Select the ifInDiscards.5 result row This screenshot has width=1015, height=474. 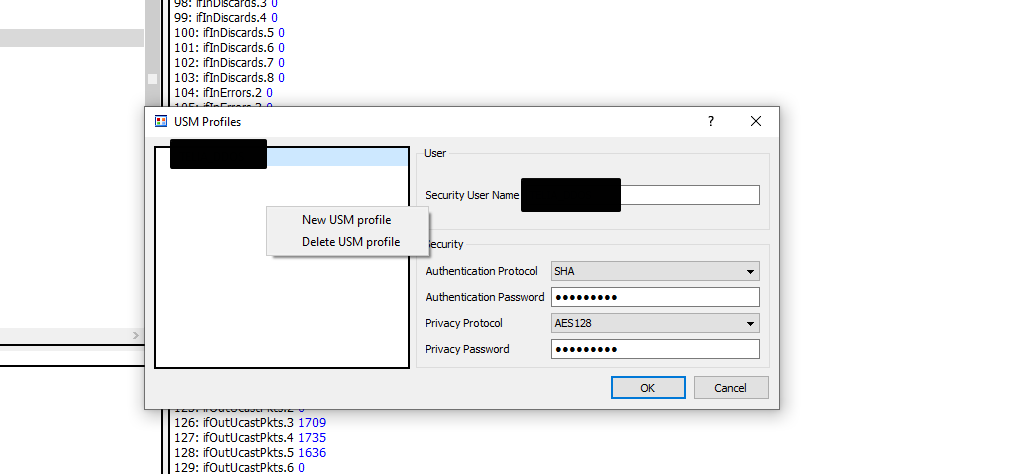tap(236, 33)
